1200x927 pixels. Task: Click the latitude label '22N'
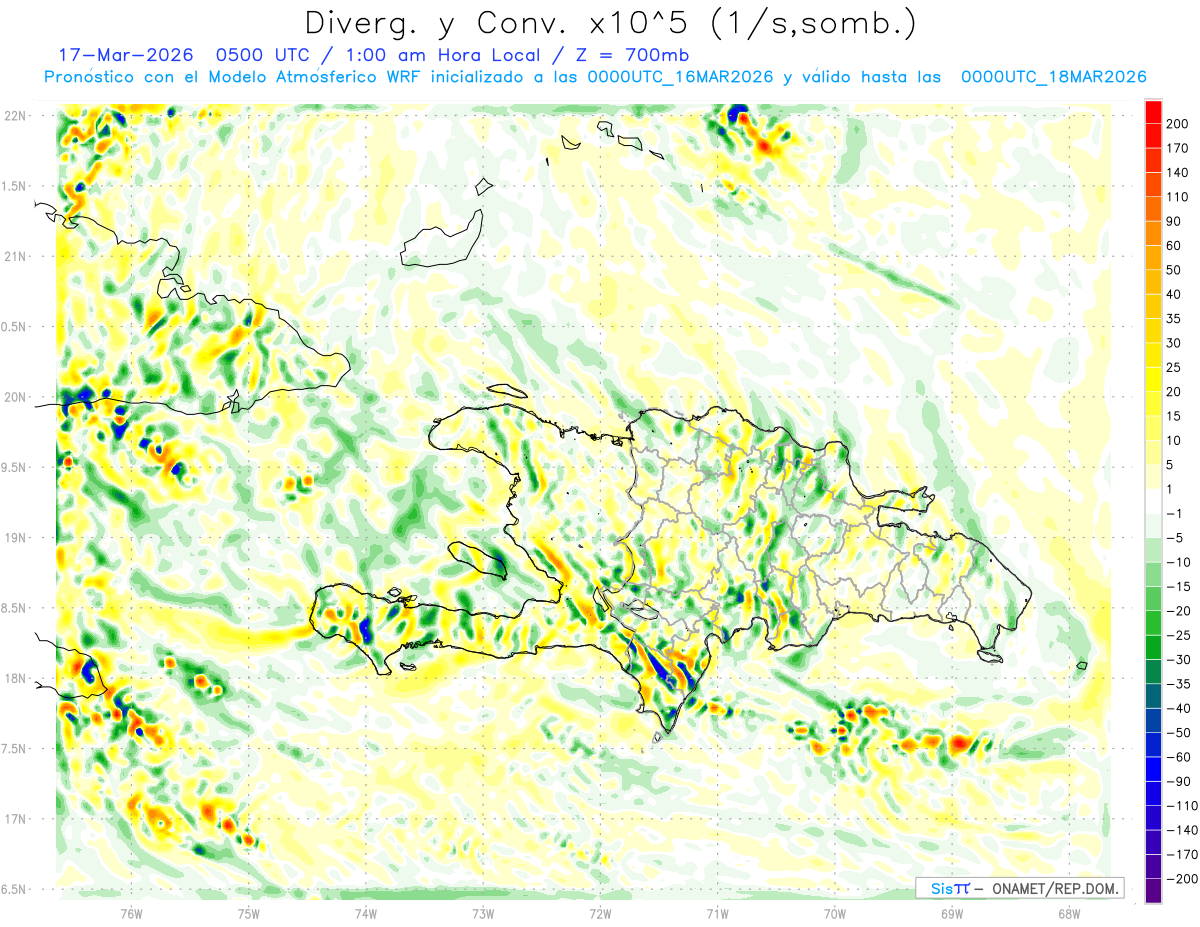point(15,116)
